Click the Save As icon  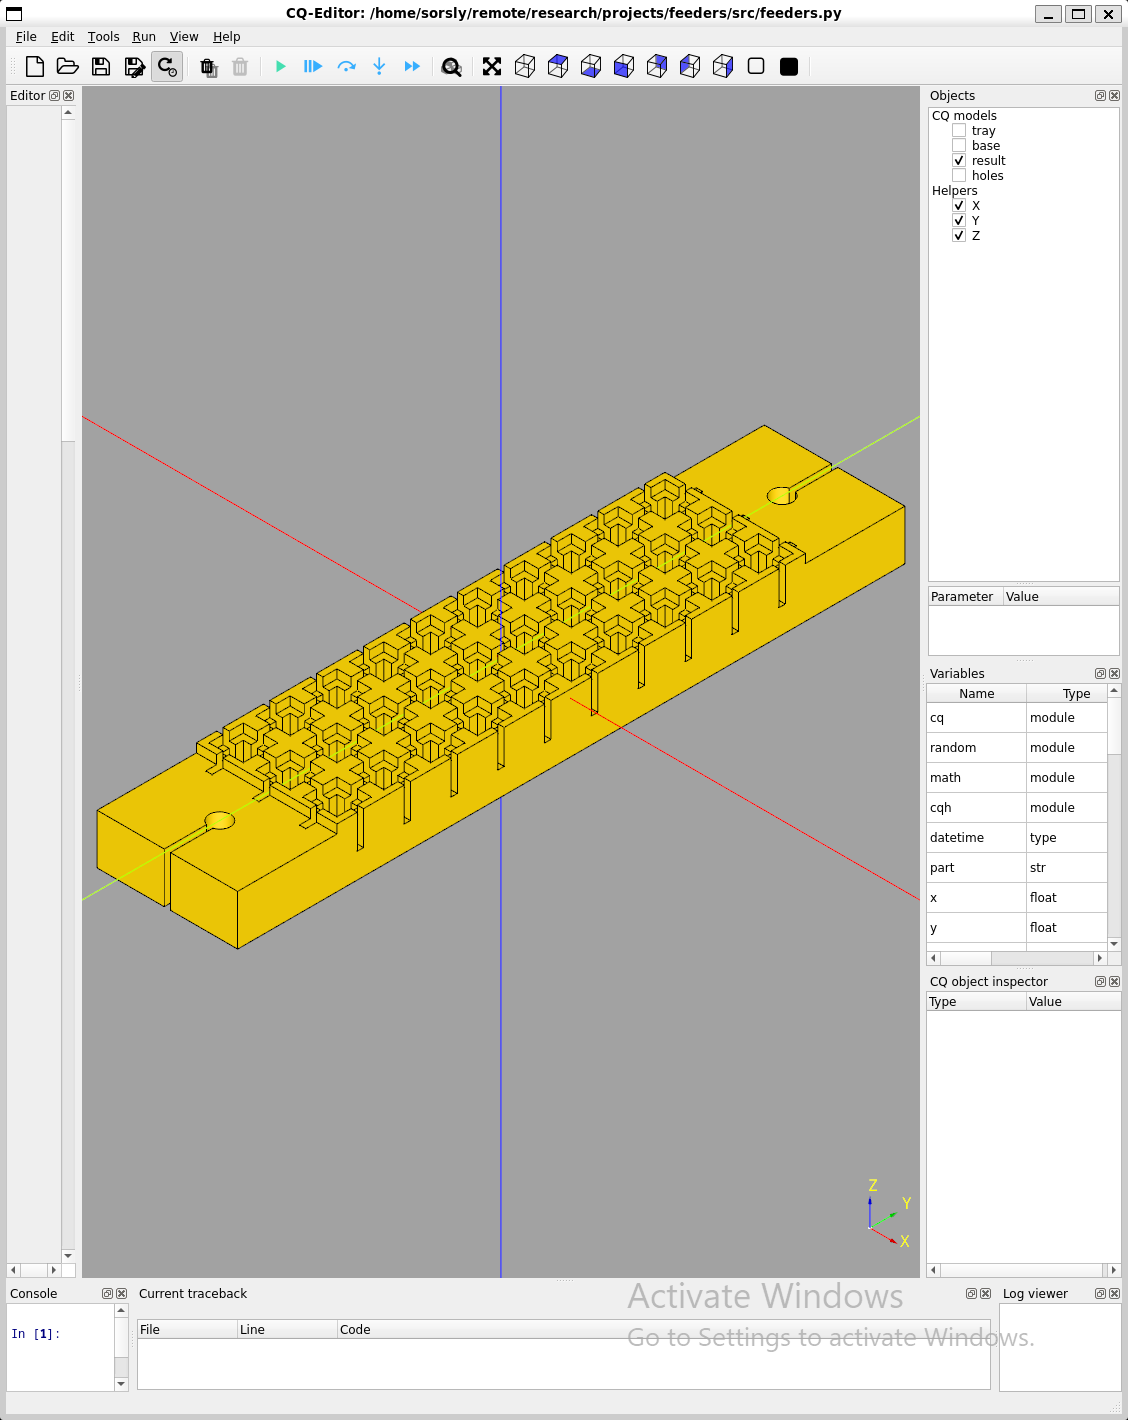[x=134, y=67]
